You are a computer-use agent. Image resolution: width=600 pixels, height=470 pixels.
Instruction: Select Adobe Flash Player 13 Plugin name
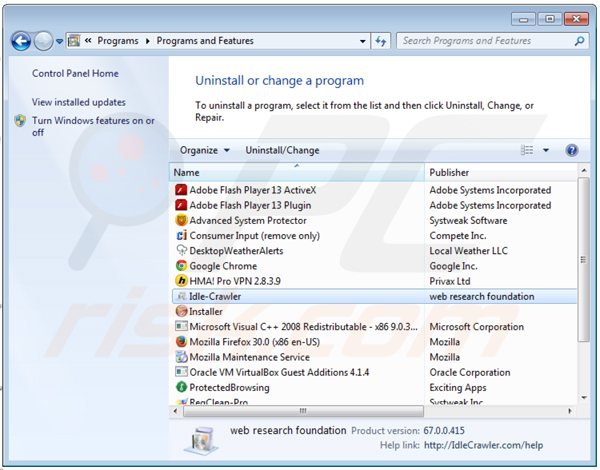250,206
